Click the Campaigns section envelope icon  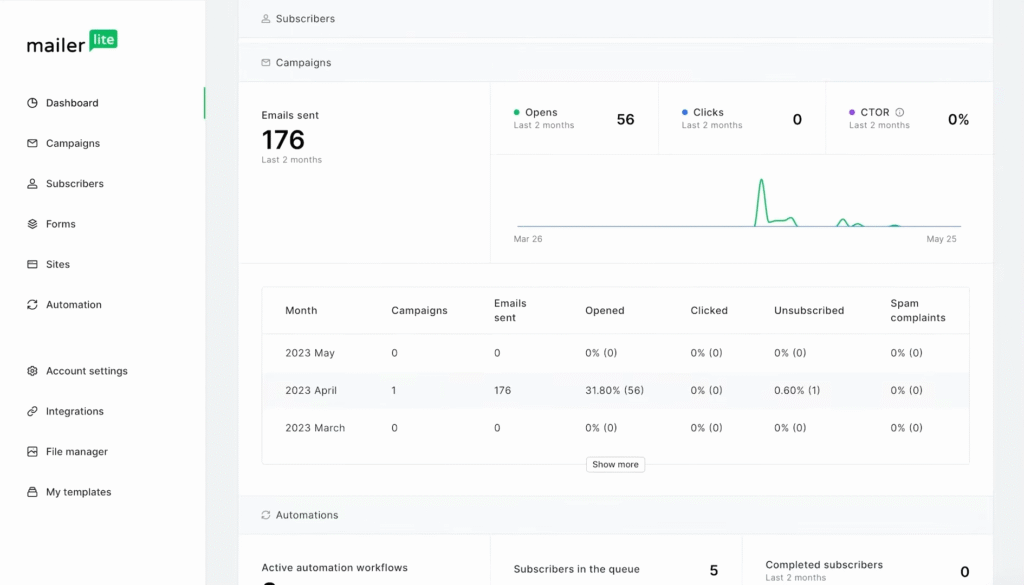tap(264, 62)
